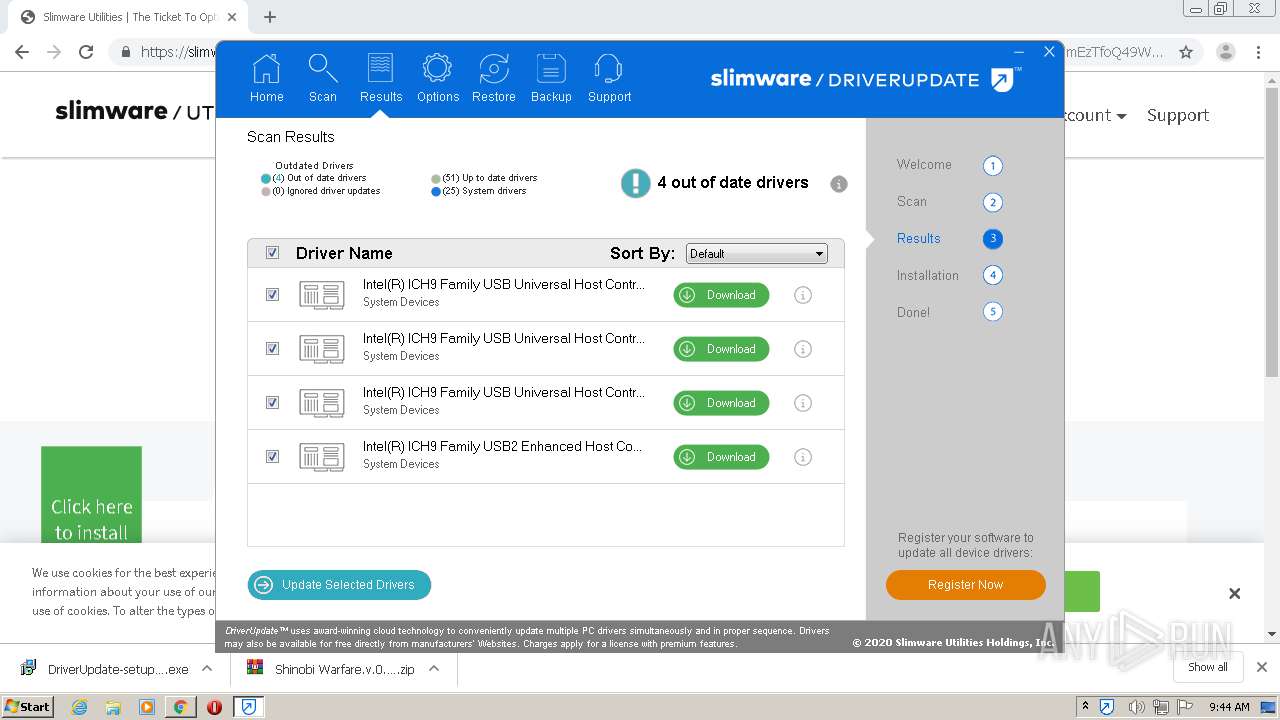The height and width of the screenshot is (720, 1280).
Task: Uncheck the third ICH9 USB Universal Host driver
Action: point(272,403)
